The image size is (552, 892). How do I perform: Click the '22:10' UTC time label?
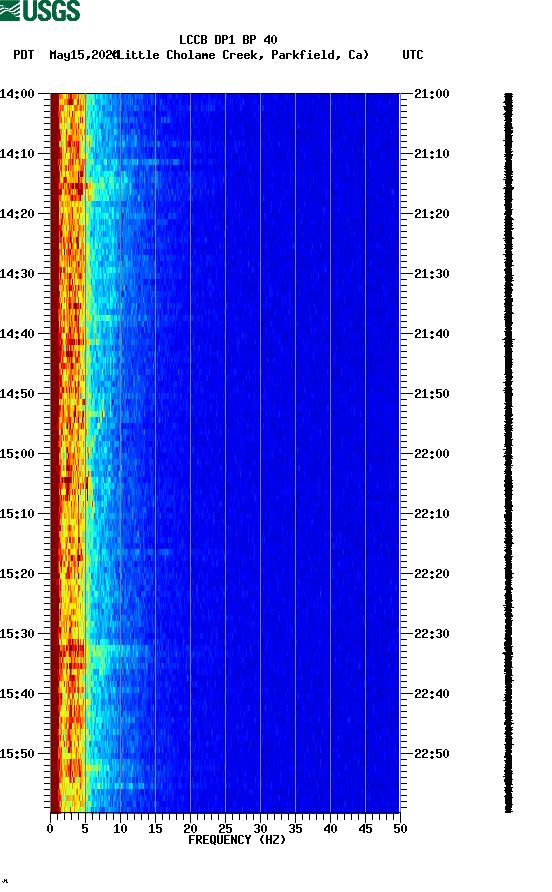(x=431, y=514)
